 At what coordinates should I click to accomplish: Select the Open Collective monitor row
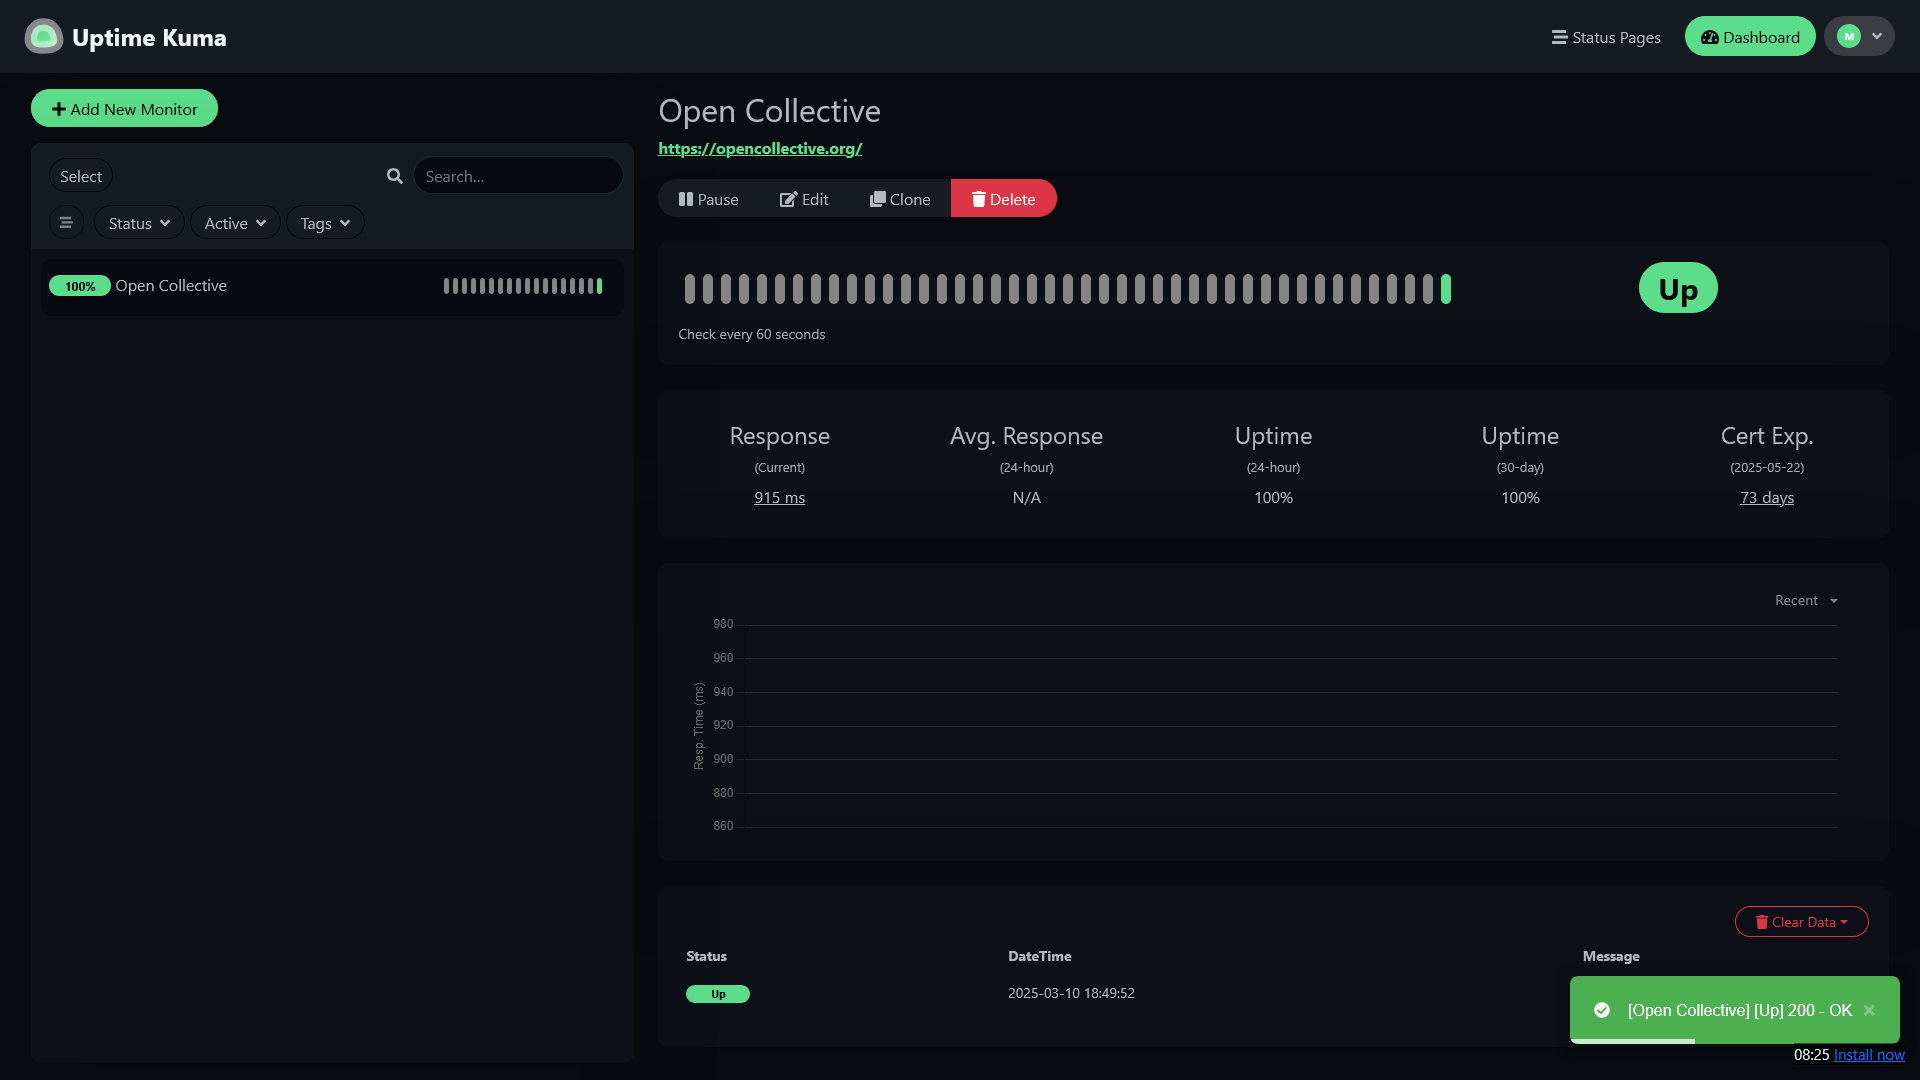tap(332, 287)
